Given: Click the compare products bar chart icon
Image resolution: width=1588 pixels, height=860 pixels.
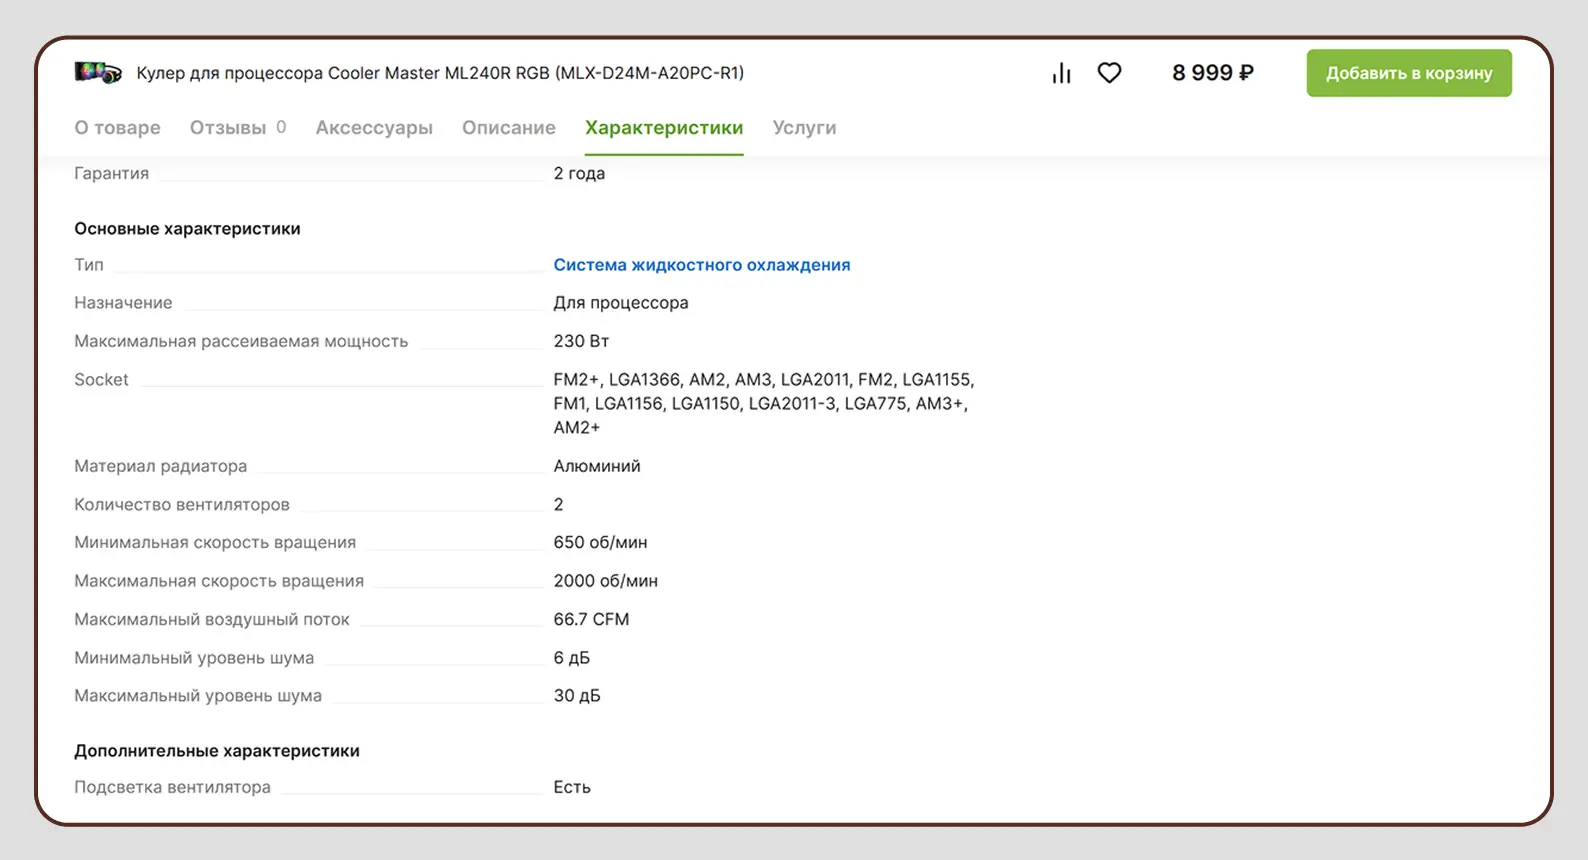Looking at the screenshot, I should pyautogui.click(x=1061, y=73).
